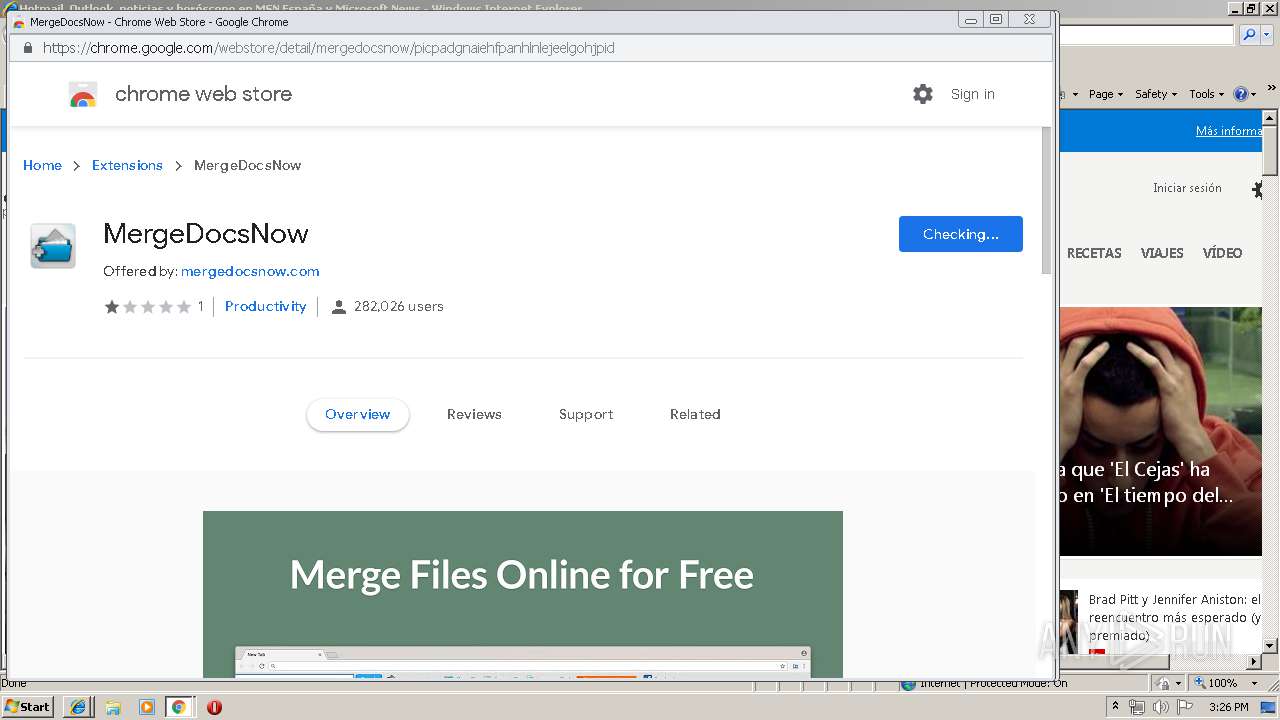Open the 'El Cejas' news image
Screen dimensions: 1280x720
pyautogui.click(x=1161, y=431)
